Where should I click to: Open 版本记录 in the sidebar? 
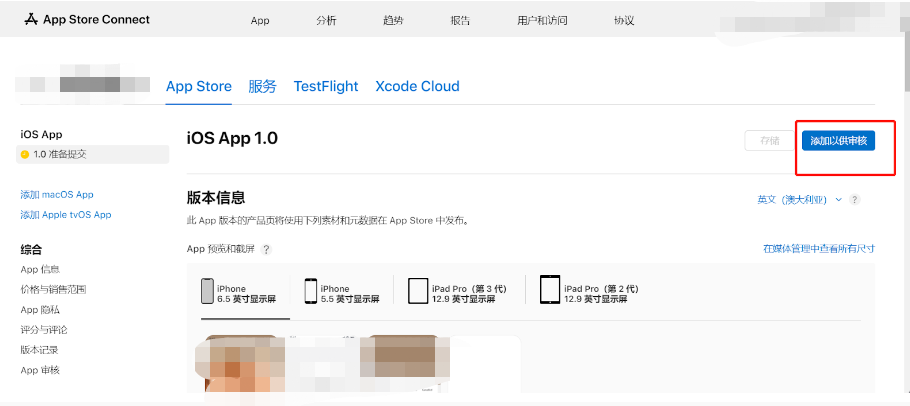pos(39,350)
